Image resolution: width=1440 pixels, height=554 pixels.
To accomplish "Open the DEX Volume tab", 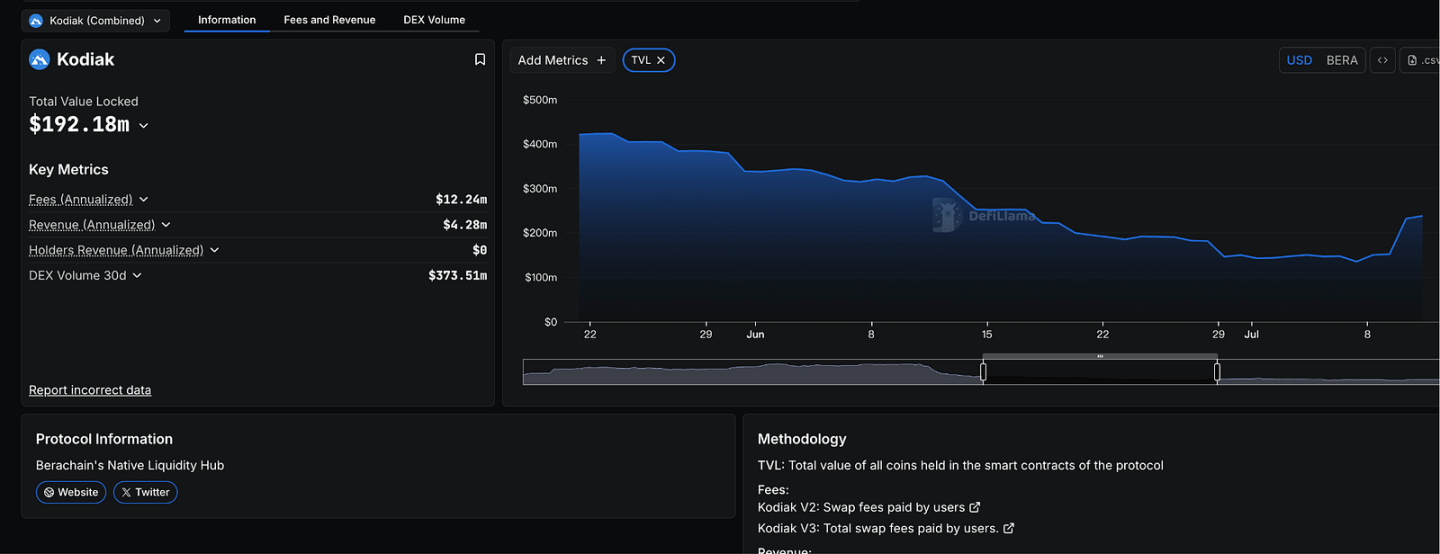I will pos(434,20).
